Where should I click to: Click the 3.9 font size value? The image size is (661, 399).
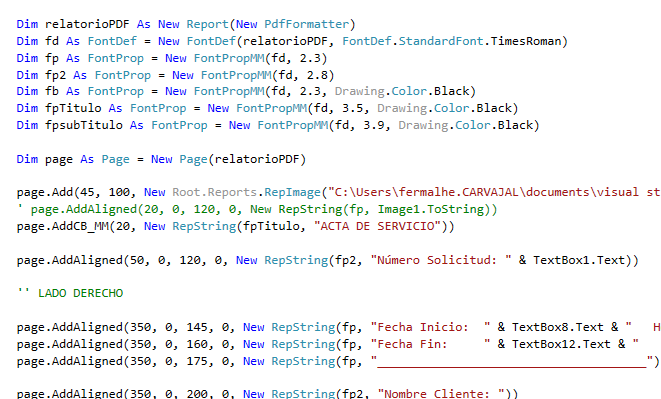click(373, 125)
